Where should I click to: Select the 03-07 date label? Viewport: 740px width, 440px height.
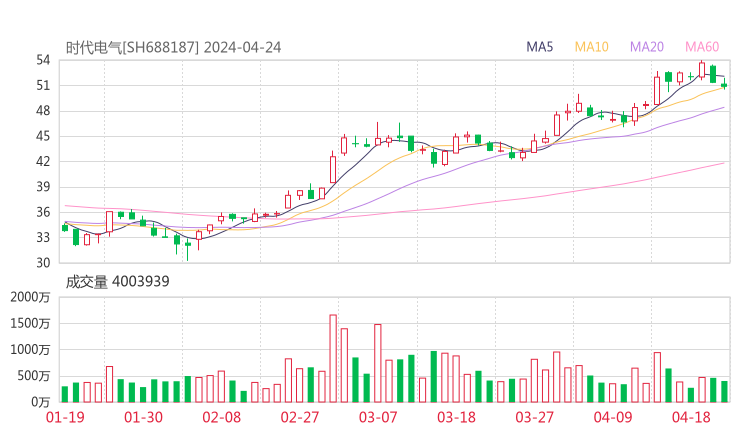tap(378, 417)
